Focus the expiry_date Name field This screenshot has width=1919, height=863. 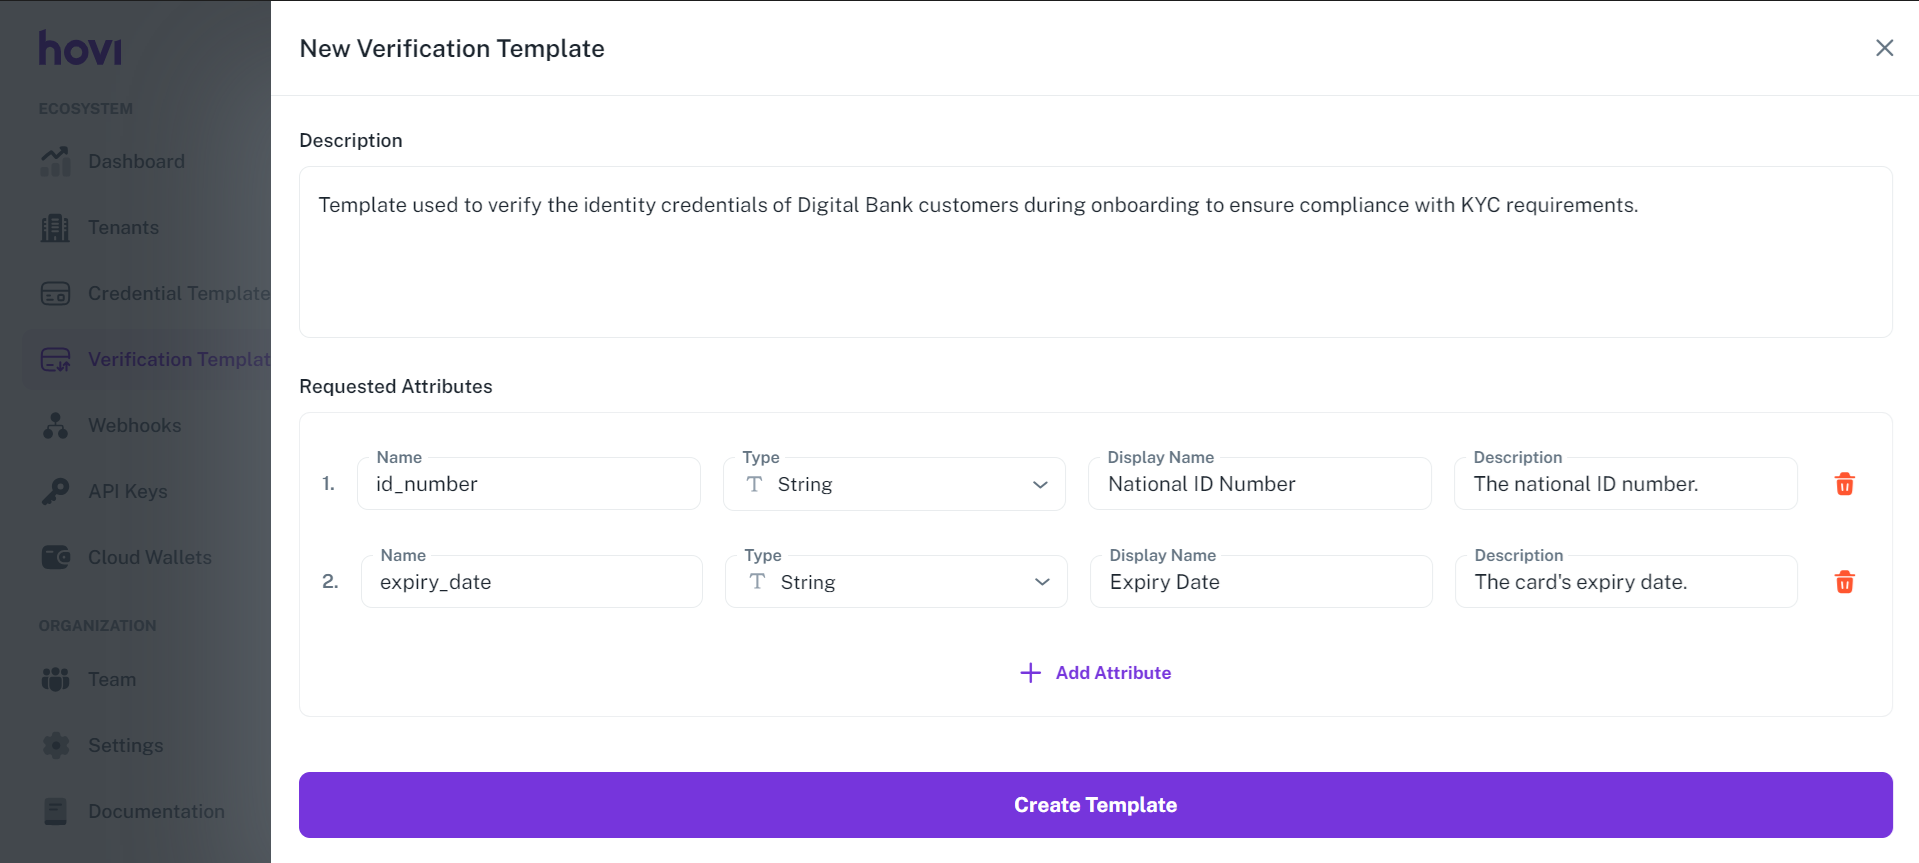point(531,582)
